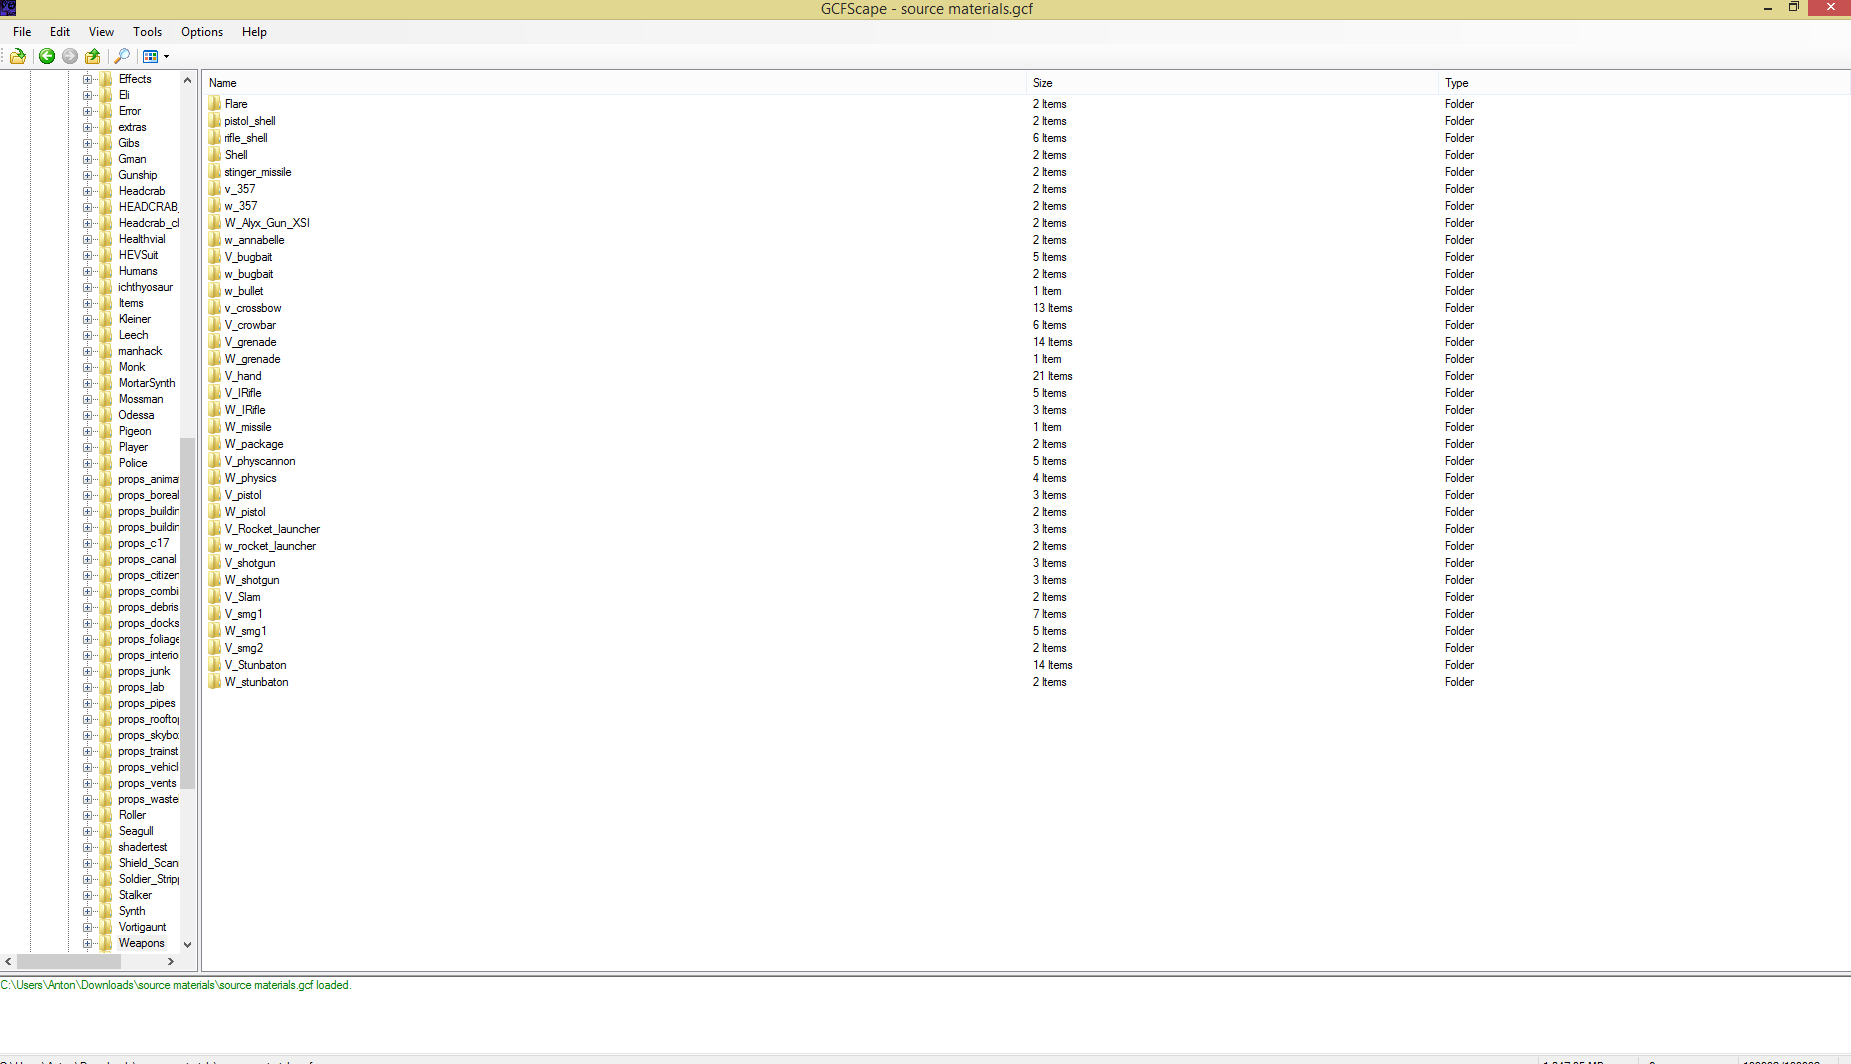Open the View menu
The image size is (1851, 1064).
(101, 32)
